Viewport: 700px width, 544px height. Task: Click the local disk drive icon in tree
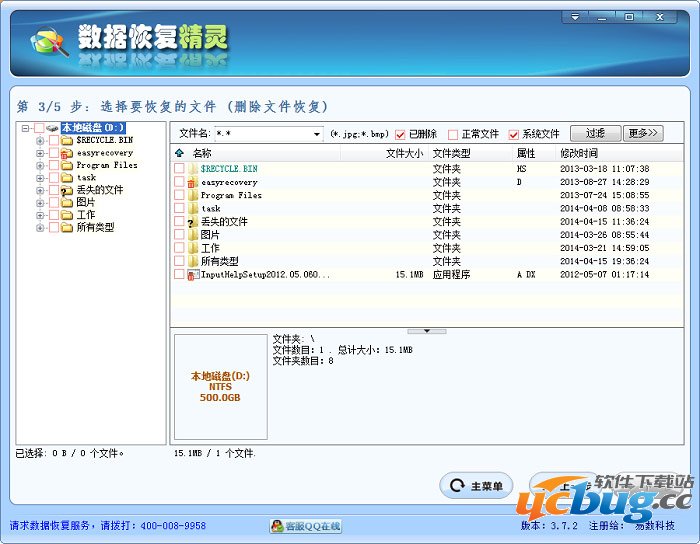point(53,128)
